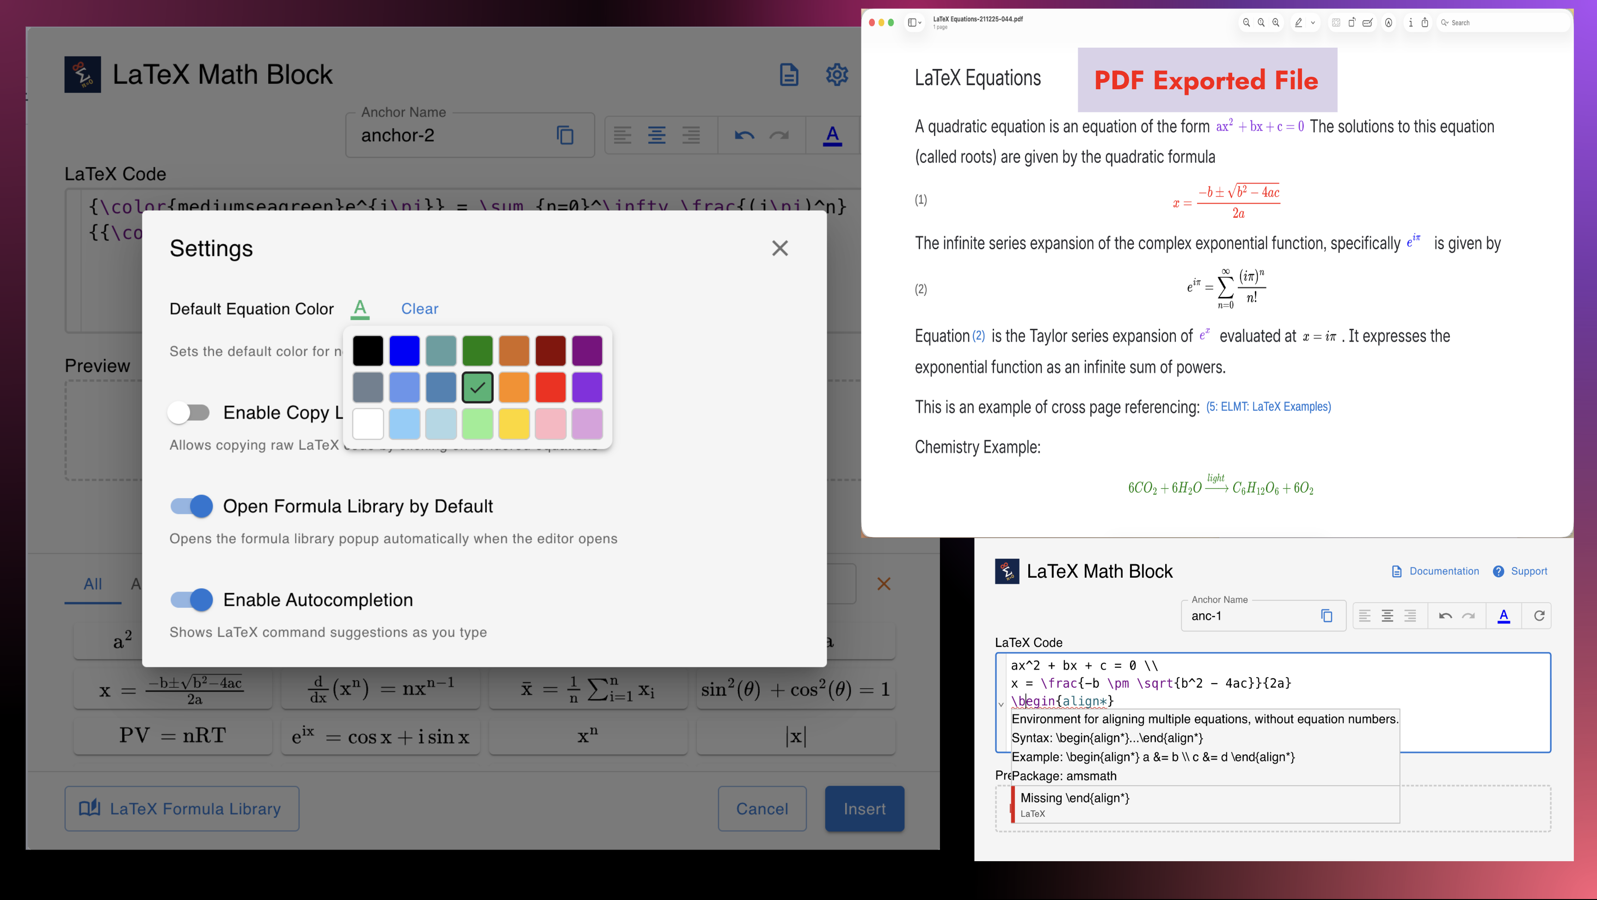Viewport: 1597px width, 900px height.
Task: Click redo arrow in main editor toolbar
Action: [x=779, y=135]
